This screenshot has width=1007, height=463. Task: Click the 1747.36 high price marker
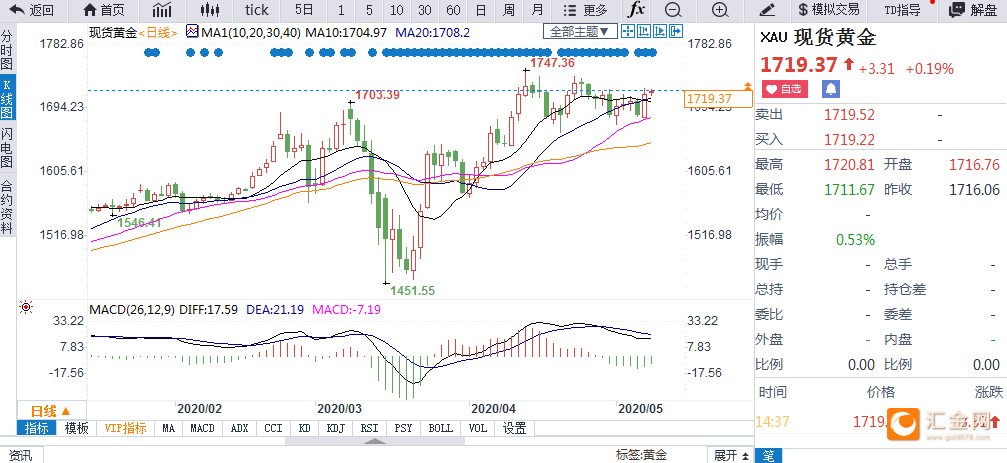552,63
